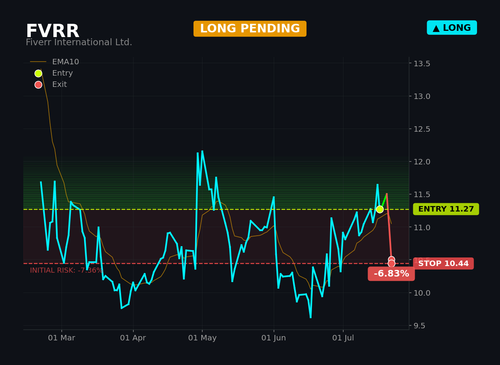
Task: Click the 10.0 price axis label
Action: 422,293
